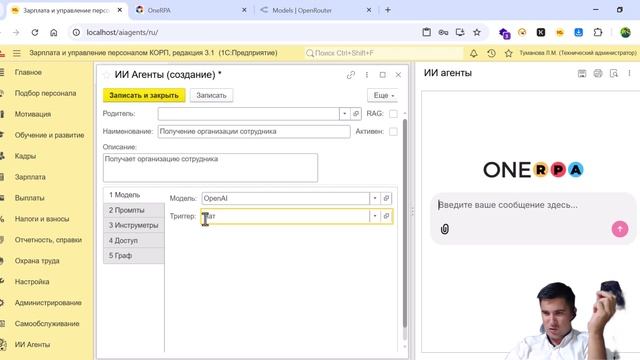Expand the Триггер dropdown arrow
The image size is (640, 360).
[375, 216]
